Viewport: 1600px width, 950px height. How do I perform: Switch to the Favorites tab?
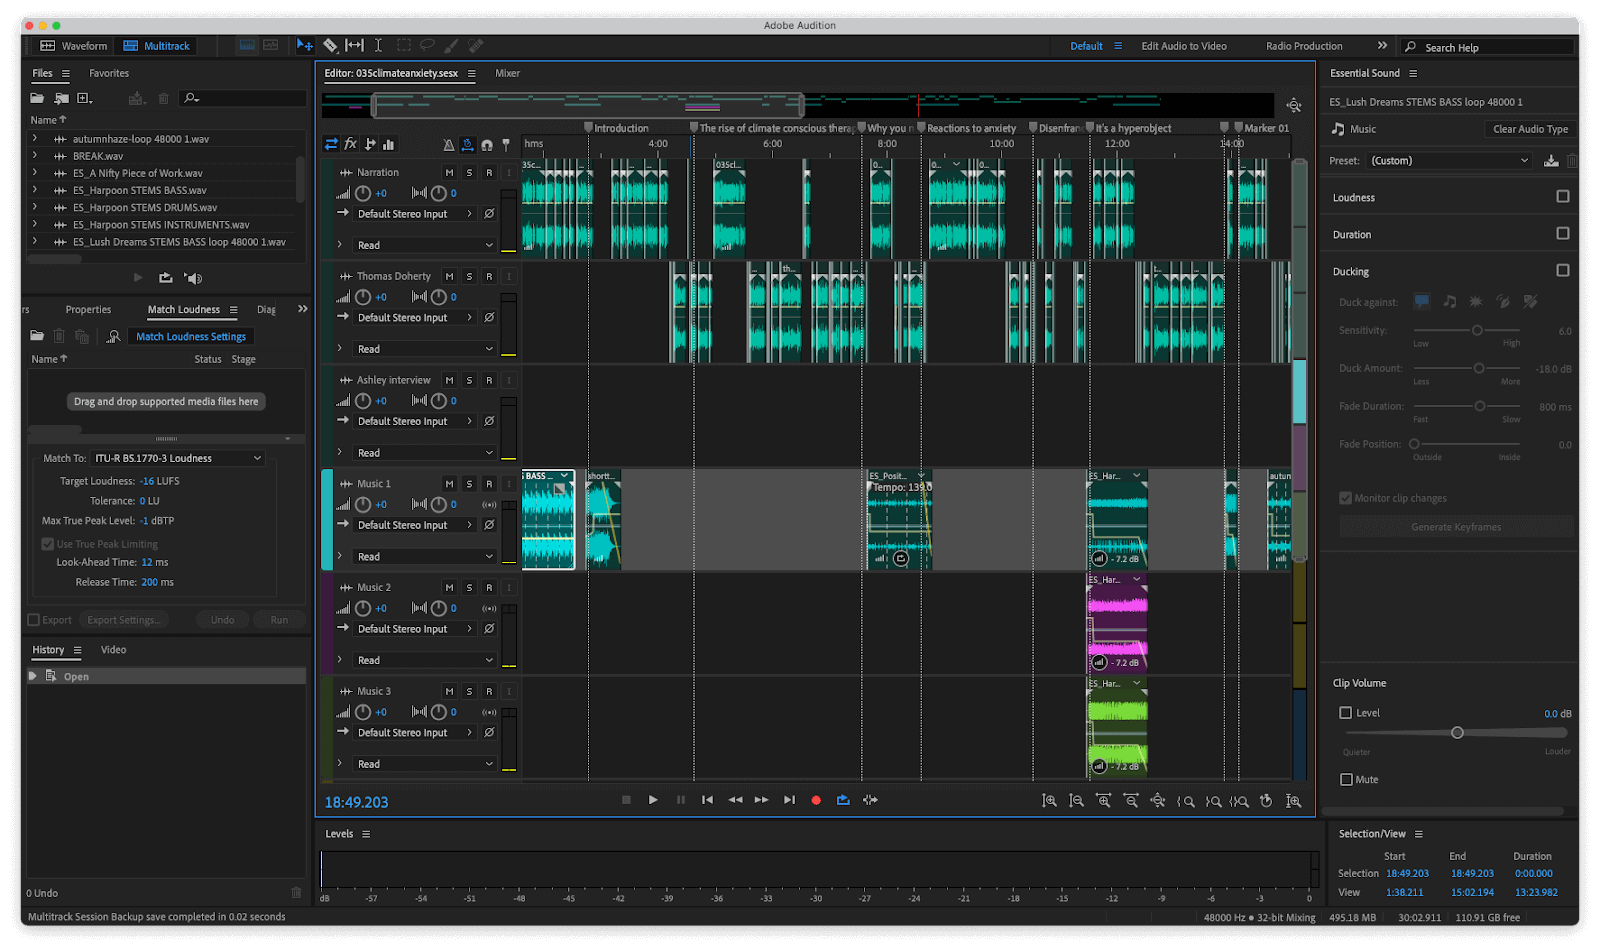pos(109,73)
